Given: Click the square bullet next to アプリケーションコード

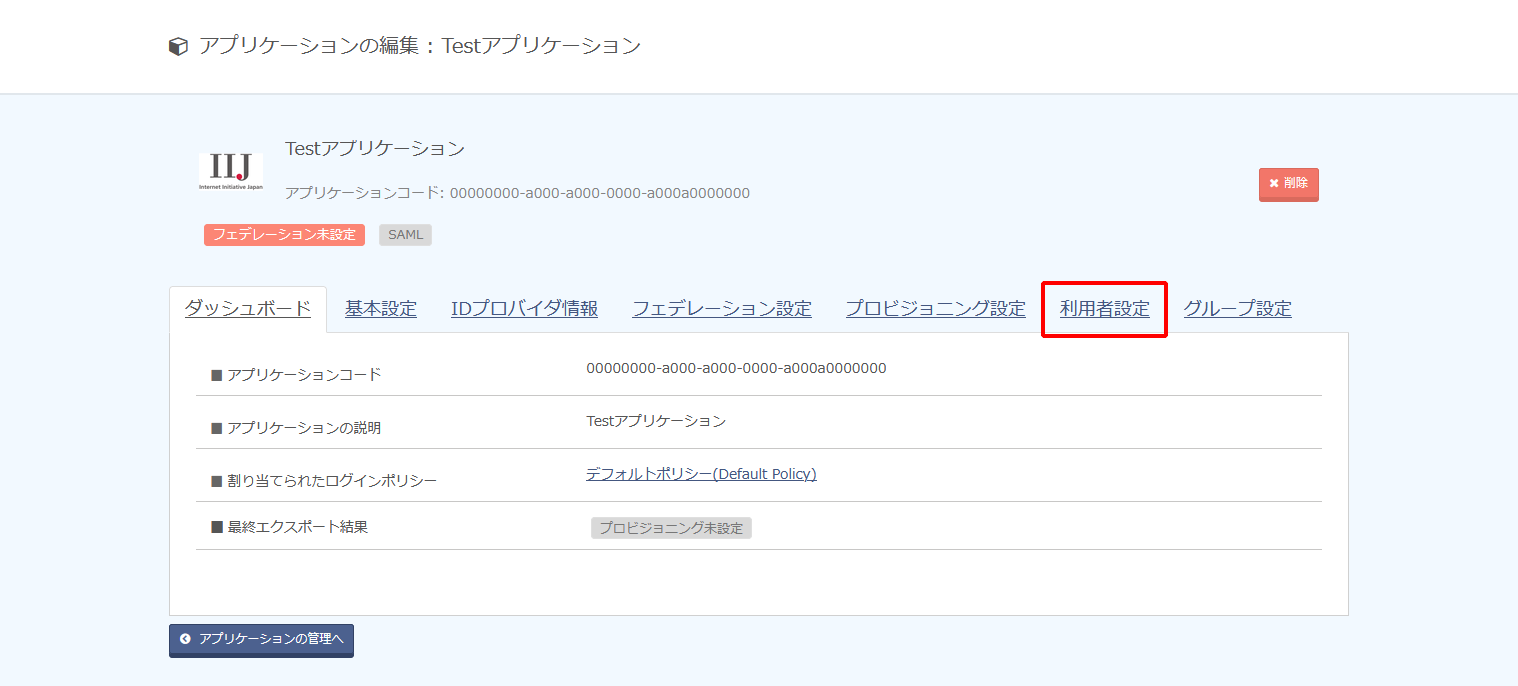Looking at the screenshot, I should tap(216, 375).
